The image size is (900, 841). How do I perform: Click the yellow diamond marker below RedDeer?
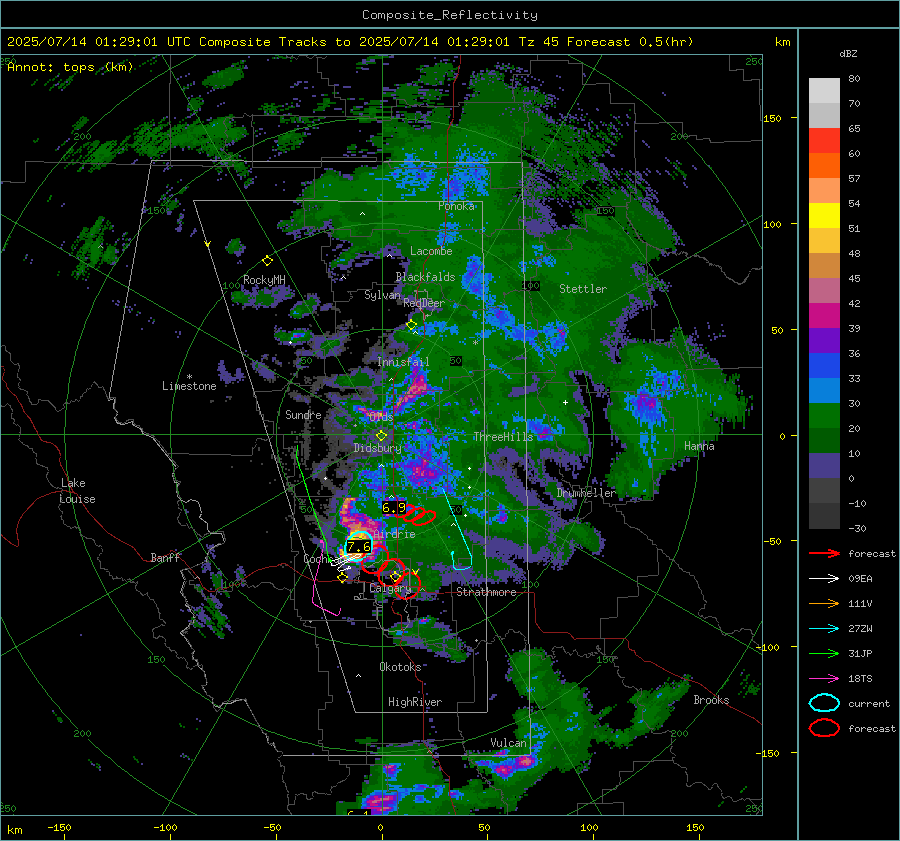tap(412, 325)
